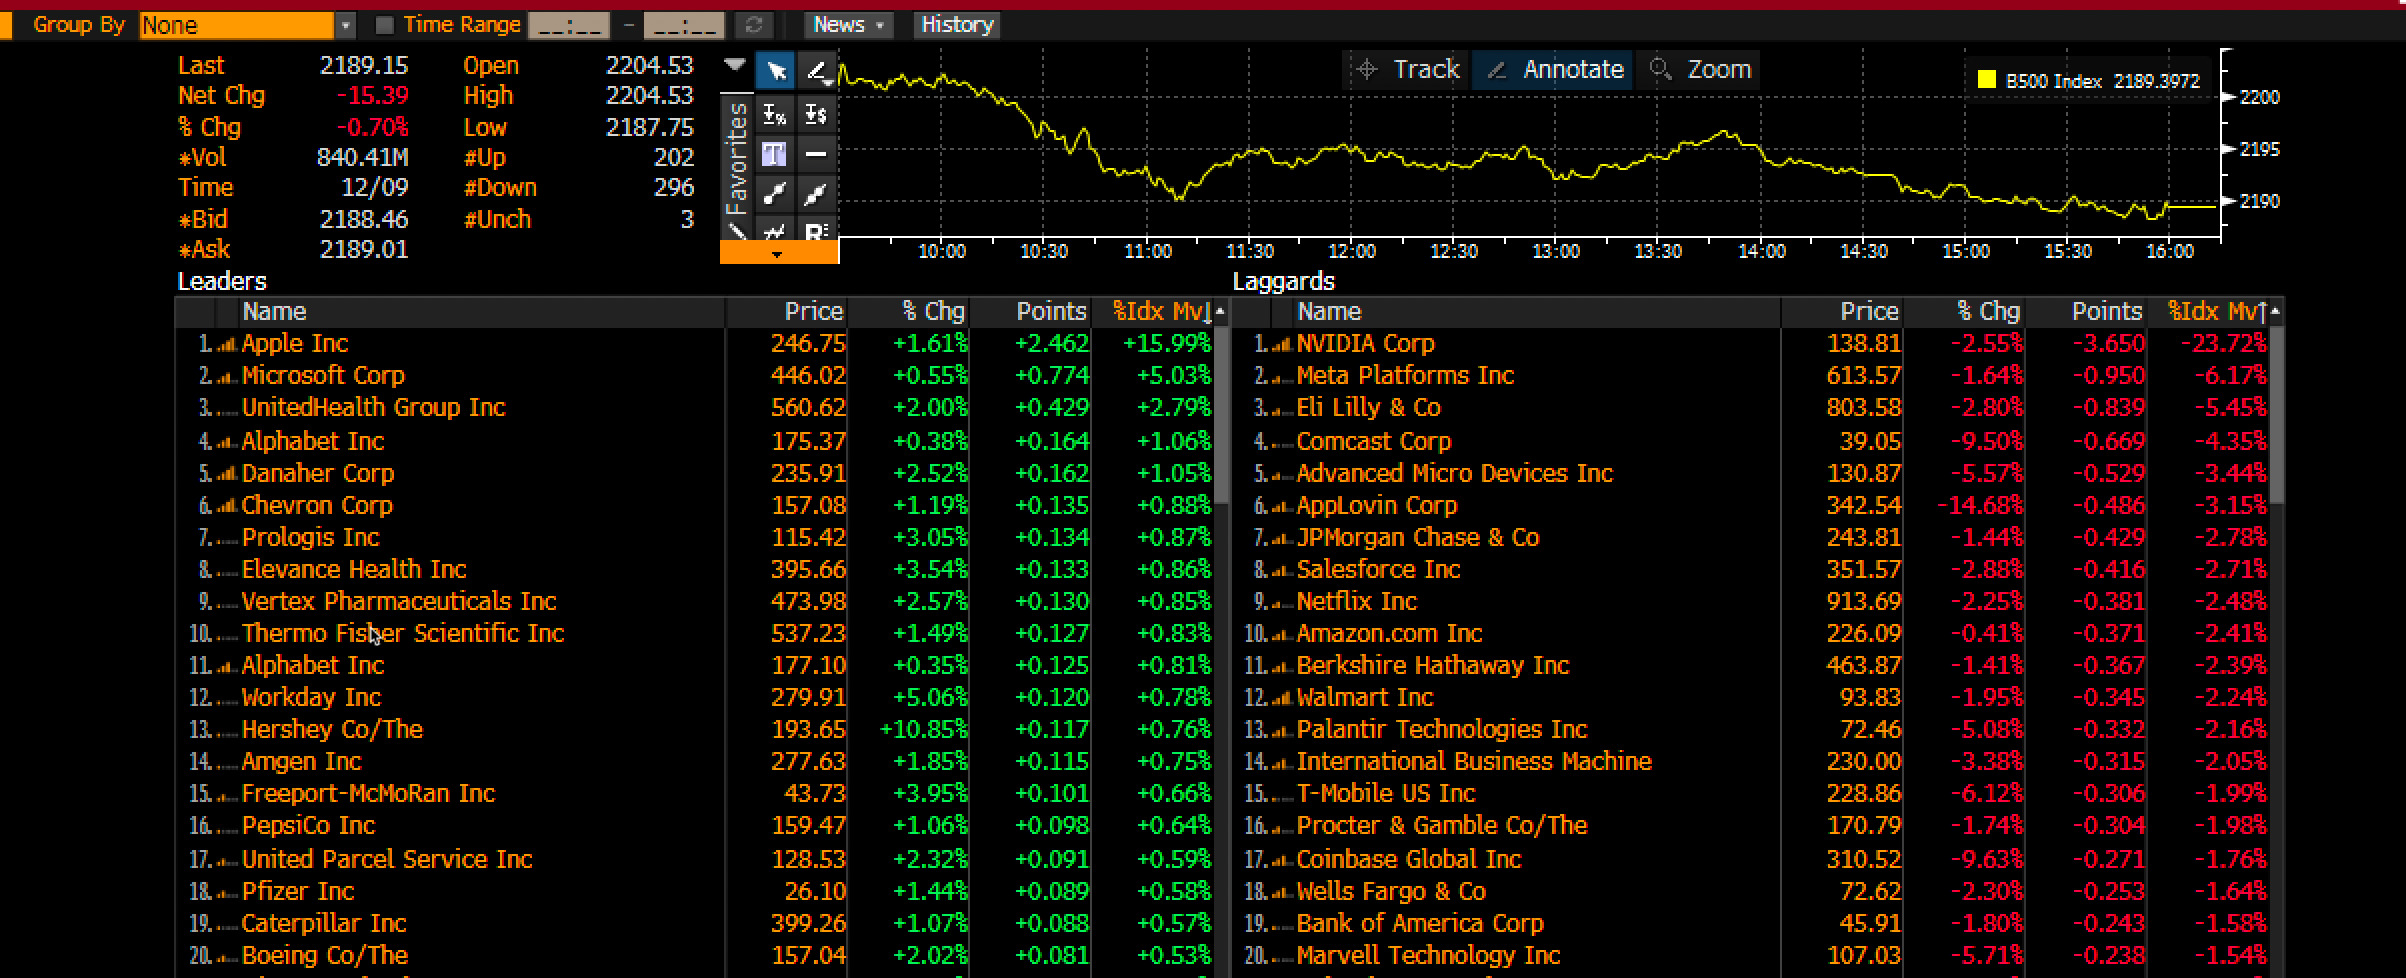Activate the Zoom chart mode
The image size is (2406, 978).
click(1699, 69)
